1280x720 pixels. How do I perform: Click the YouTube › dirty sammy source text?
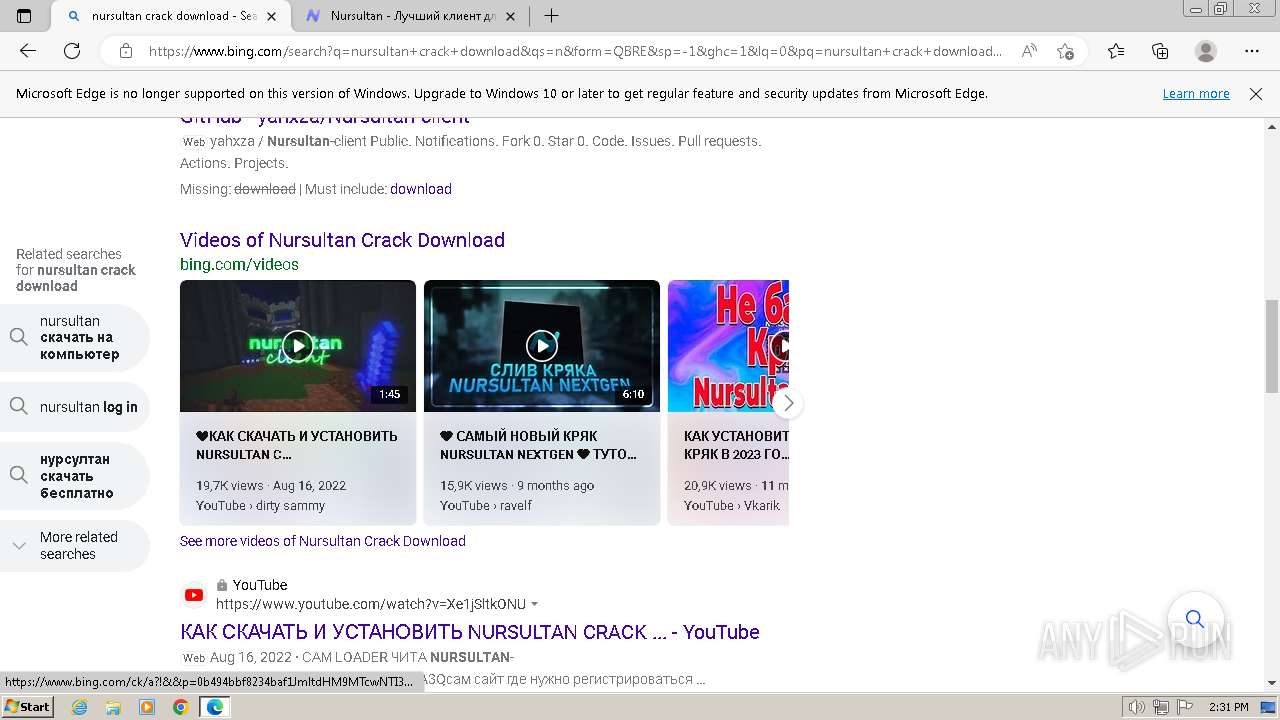point(260,506)
